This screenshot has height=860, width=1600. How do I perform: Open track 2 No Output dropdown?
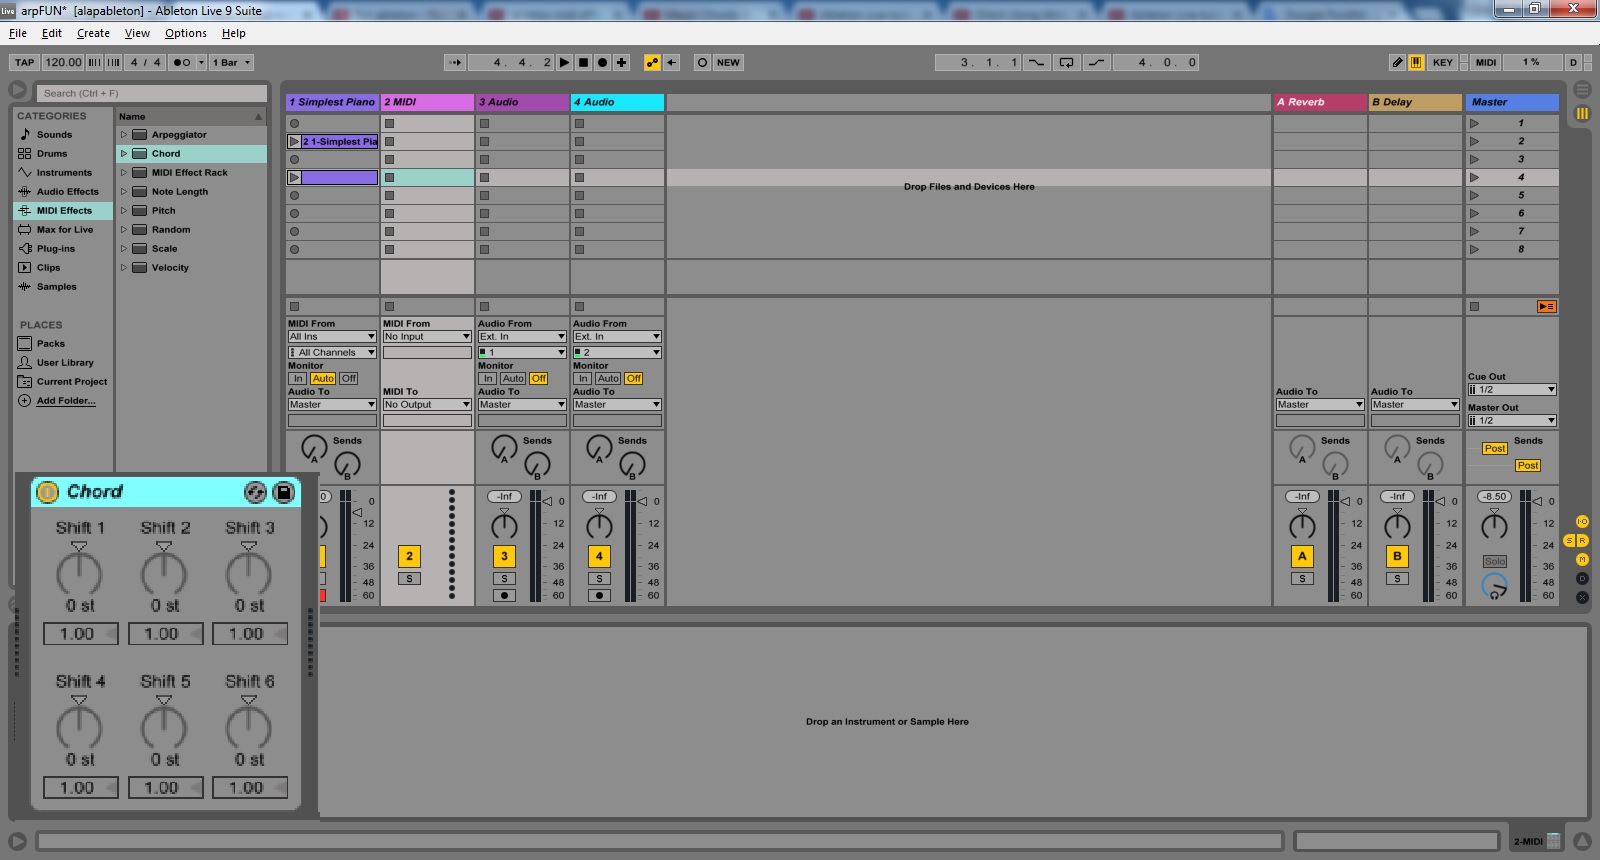[x=427, y=405]
